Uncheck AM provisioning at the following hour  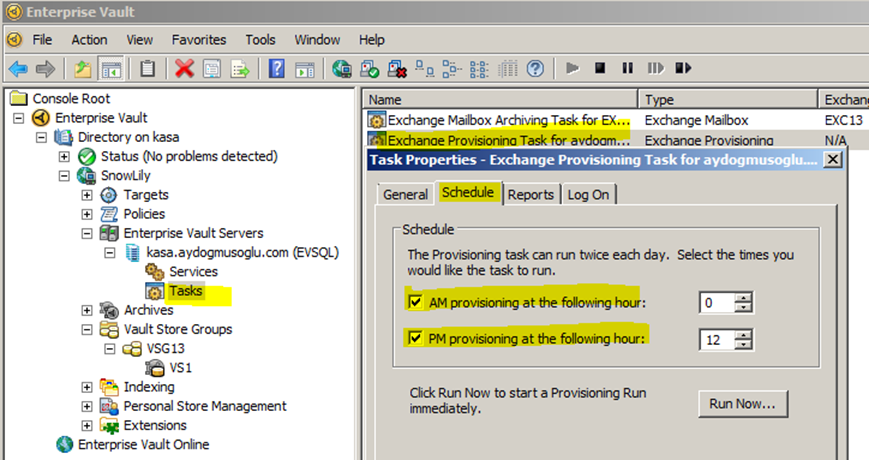click(415, 302)
